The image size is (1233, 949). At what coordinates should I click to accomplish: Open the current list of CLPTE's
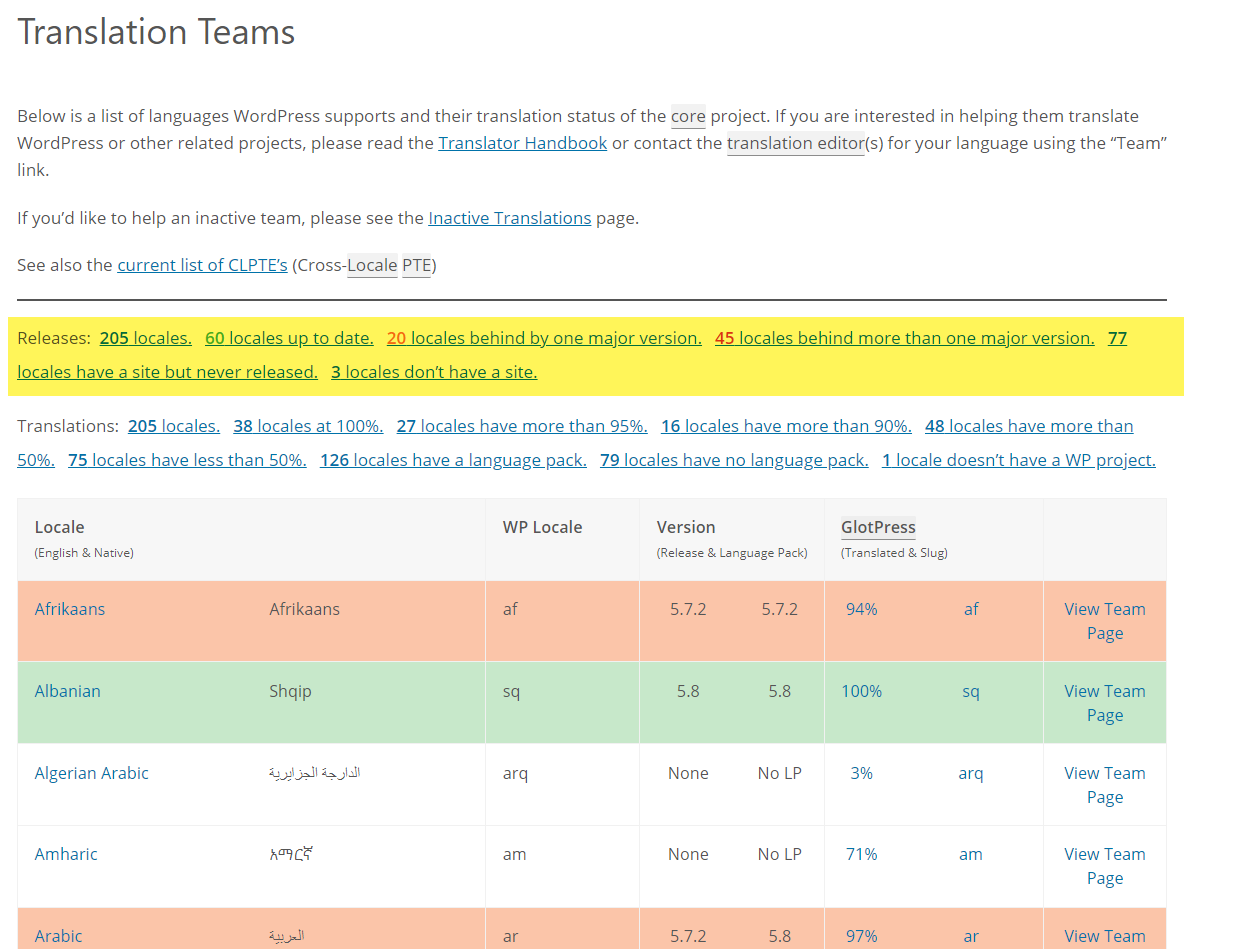tap(202, 265)
